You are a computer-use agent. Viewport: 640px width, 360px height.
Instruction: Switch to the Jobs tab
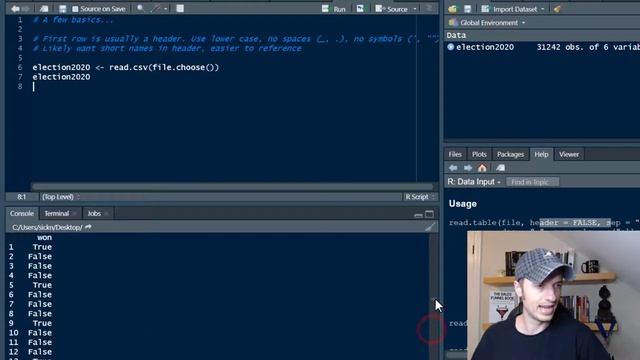(94, 213)
